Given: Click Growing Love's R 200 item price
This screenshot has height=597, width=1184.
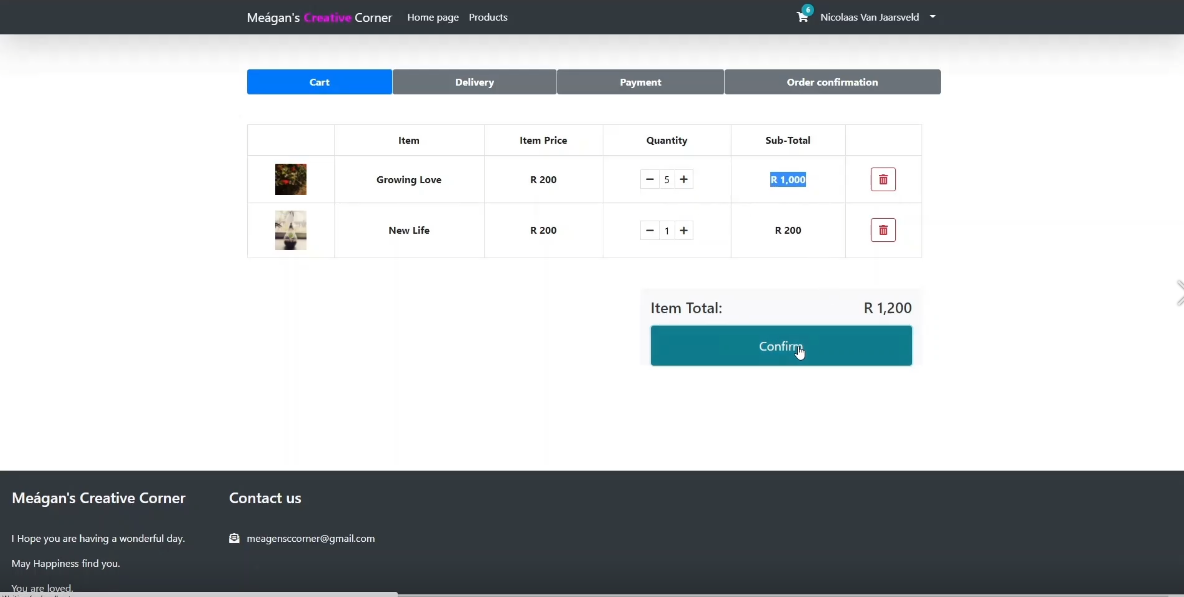Looking at the screenshot, I should [x=543, y=180].
